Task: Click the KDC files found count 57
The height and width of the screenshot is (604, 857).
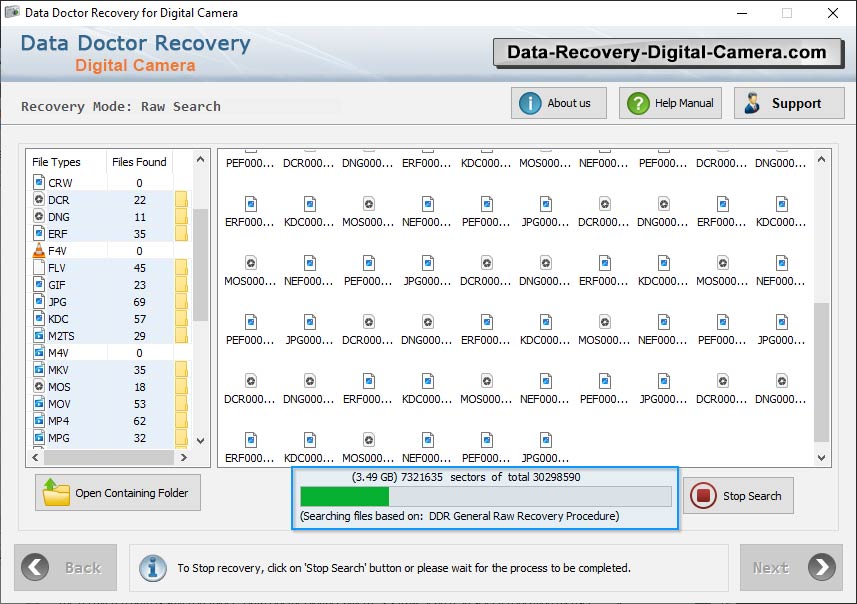Action: pyautogui.click(x=140, y=319)
